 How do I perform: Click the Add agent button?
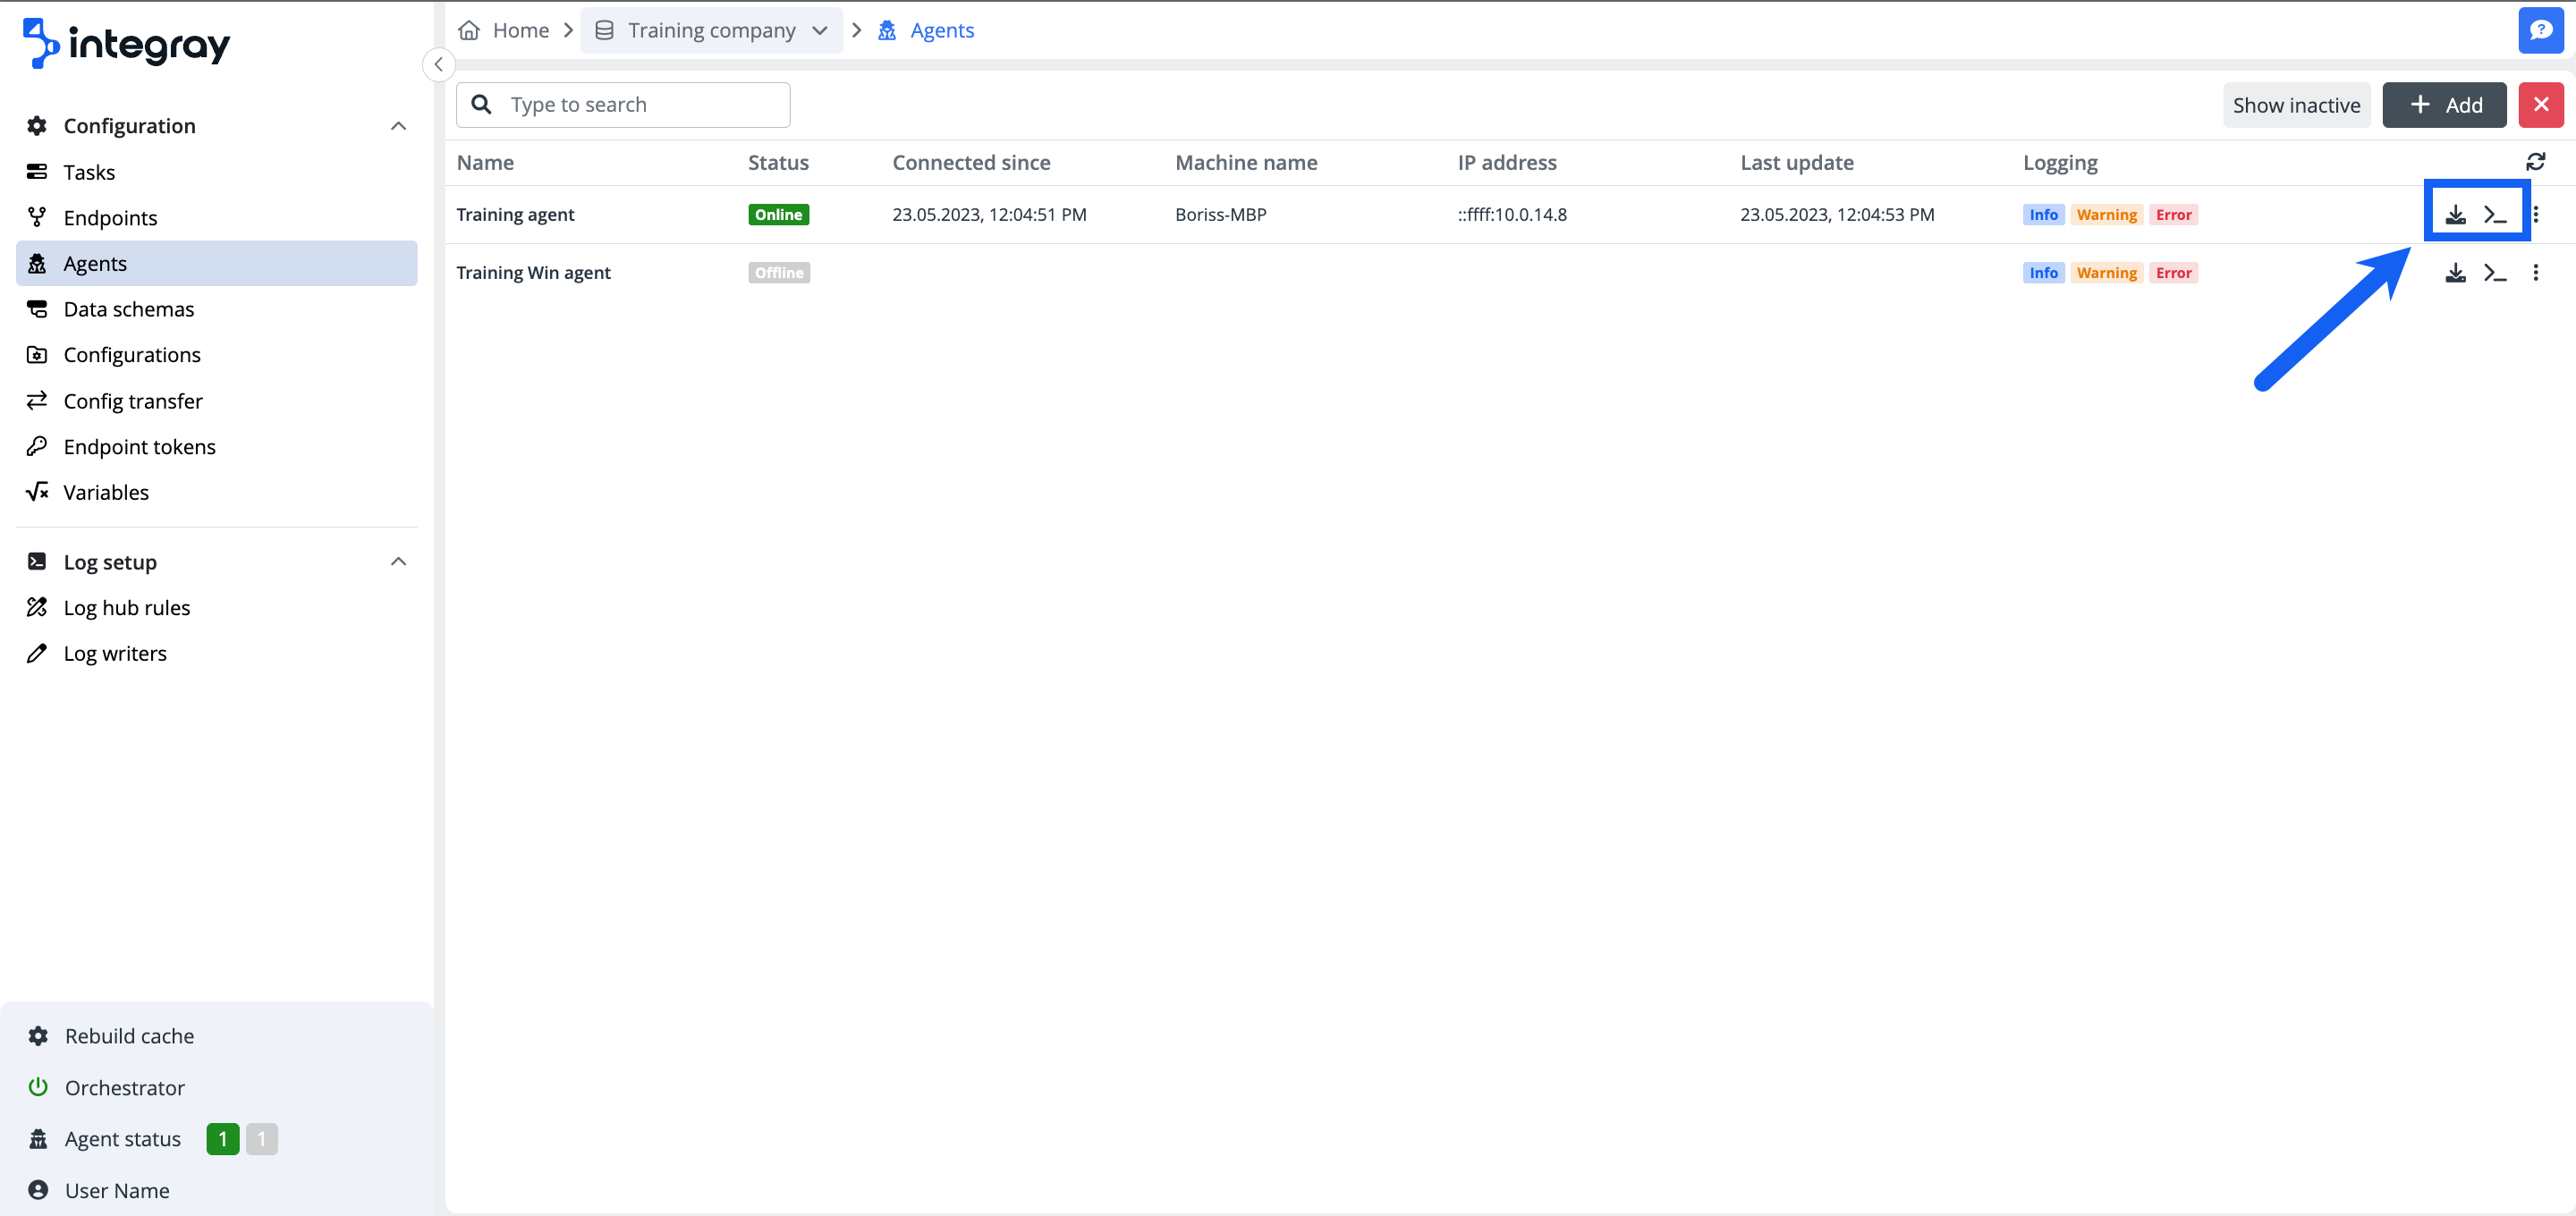[2444, 105]
